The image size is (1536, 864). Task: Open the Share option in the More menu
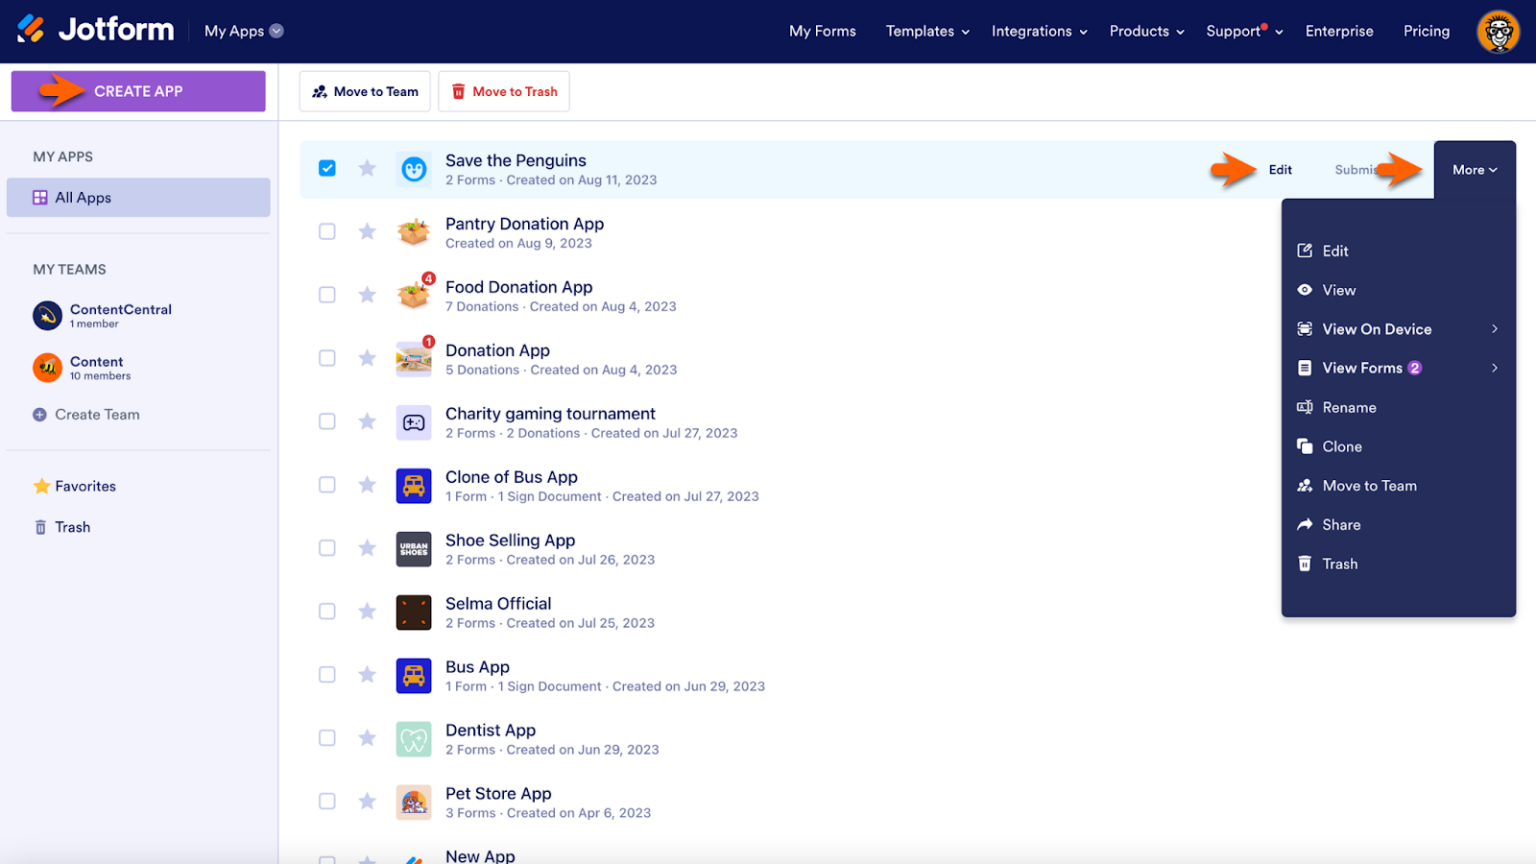pos(1340,524)
